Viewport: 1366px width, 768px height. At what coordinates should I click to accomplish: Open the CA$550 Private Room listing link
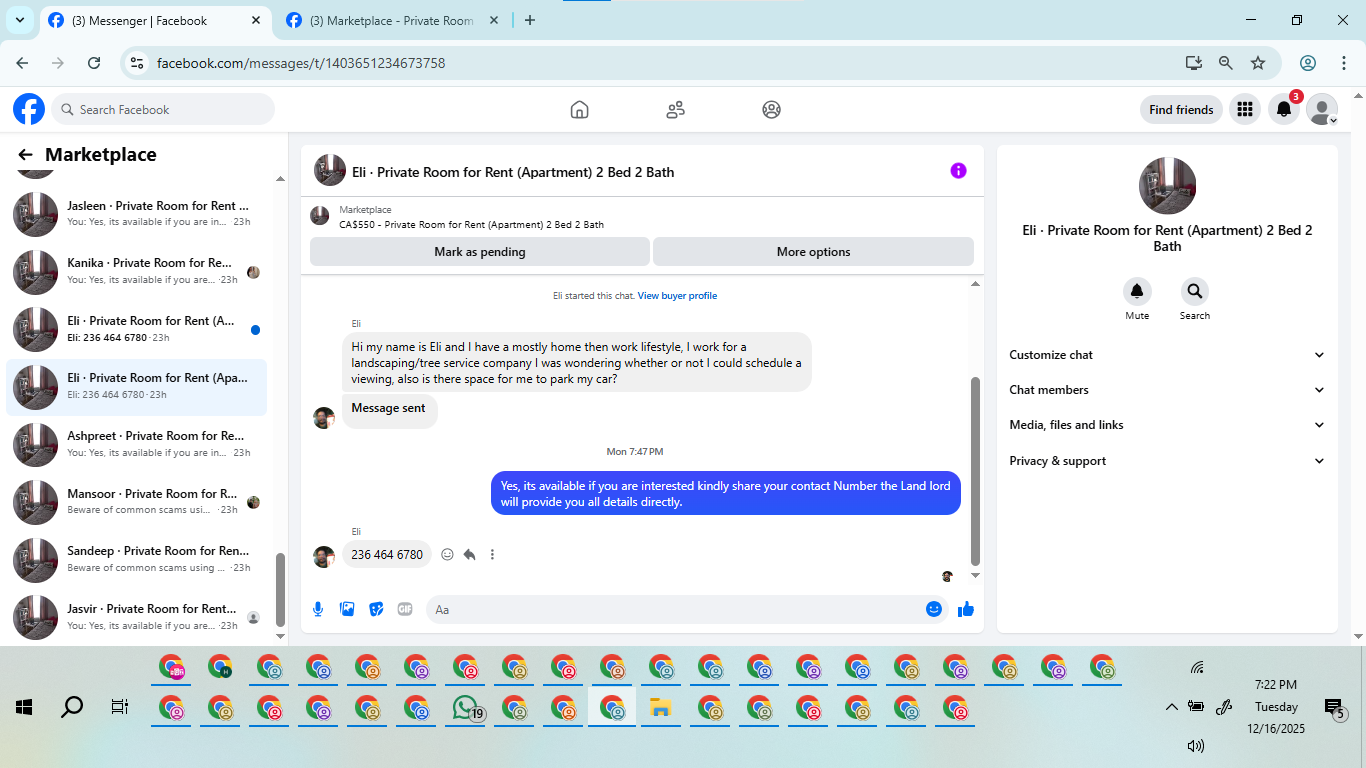click(471, 225)
